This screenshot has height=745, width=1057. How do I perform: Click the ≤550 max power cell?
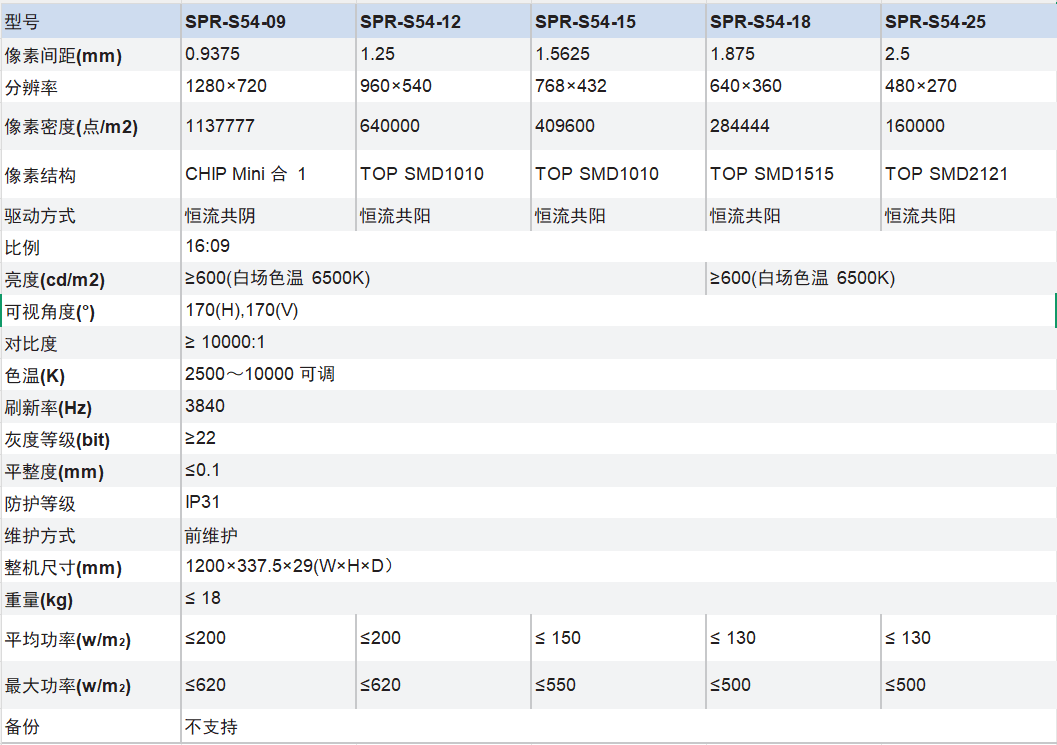coord(618,685)
